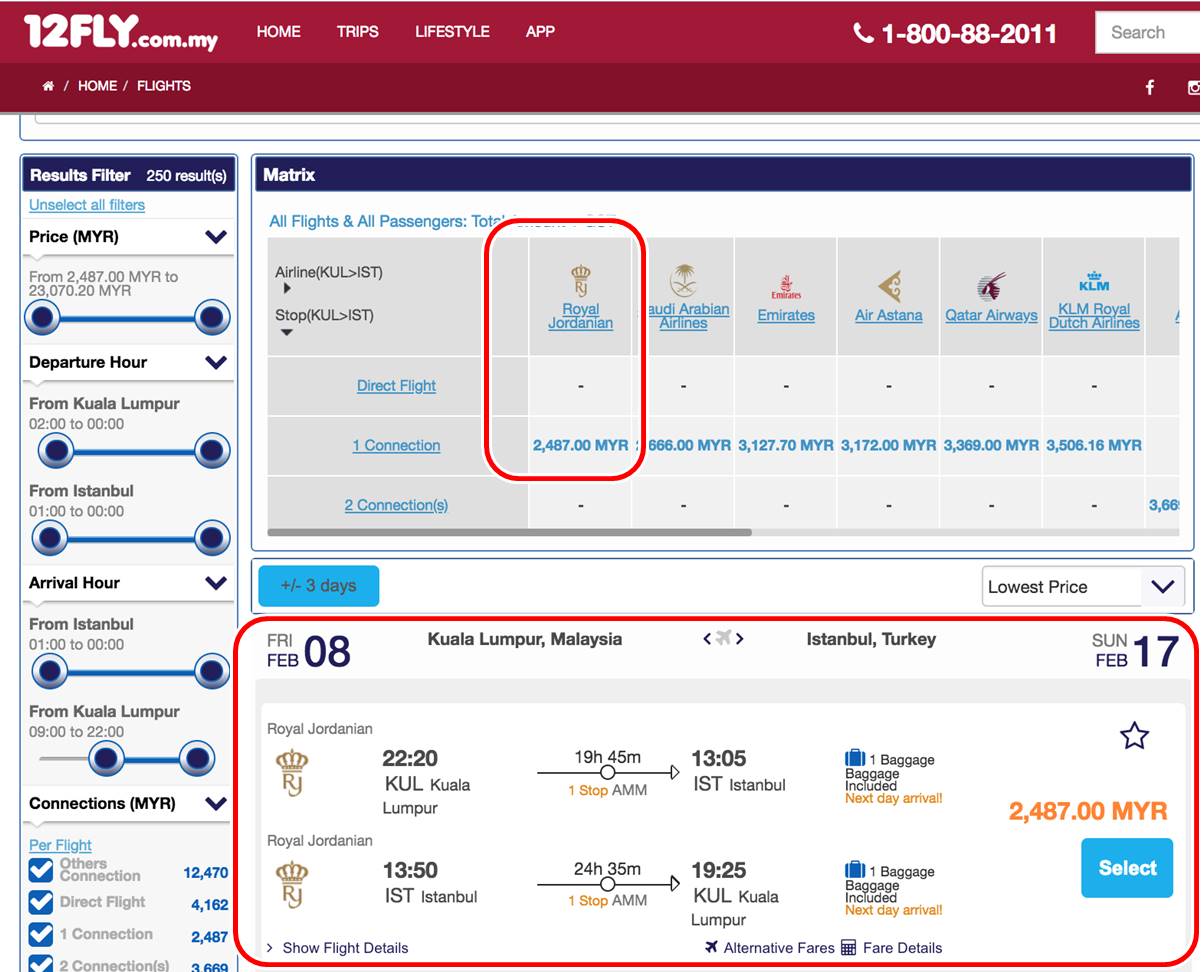Click the 3,172.00 MYR Air Astana price
Image resolution: width=1202 pixels, height=972 pixels.
point(889,446)
